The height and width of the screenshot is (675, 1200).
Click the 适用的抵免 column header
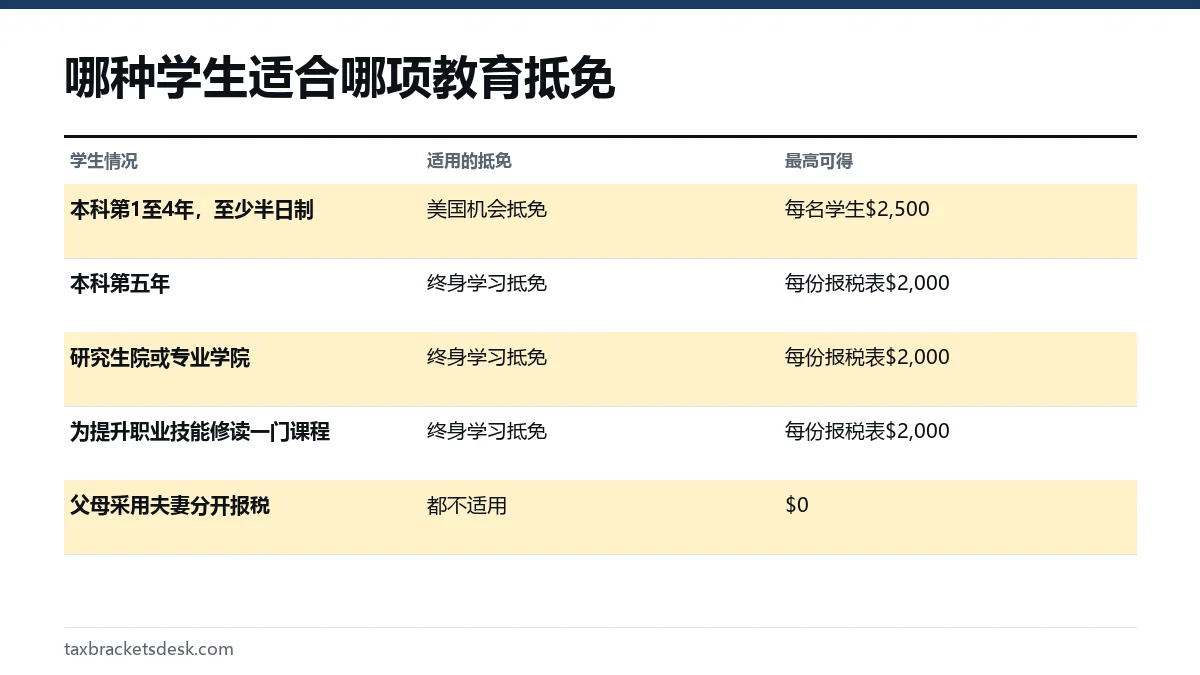click(469, 161)
